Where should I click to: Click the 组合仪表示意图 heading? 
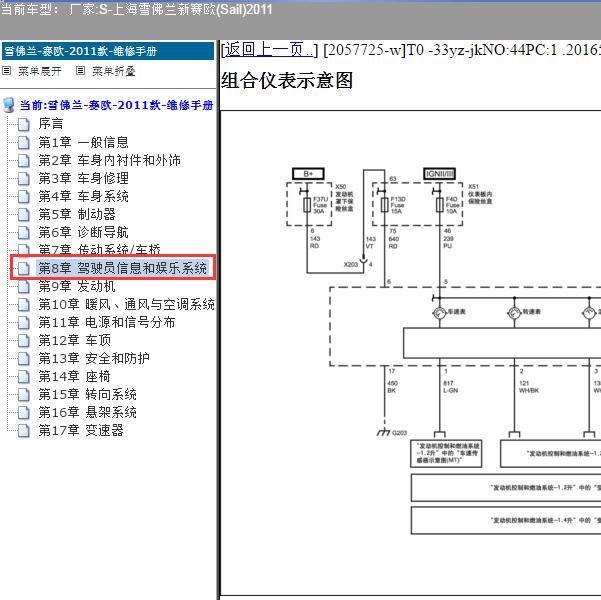(x=287, y=81)
